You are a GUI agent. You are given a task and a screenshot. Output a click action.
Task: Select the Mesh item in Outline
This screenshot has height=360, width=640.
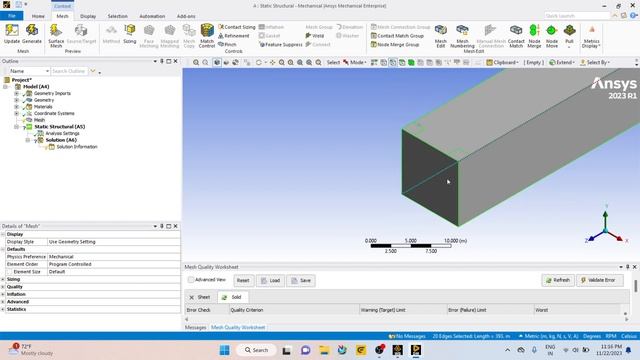pos(39,120)
